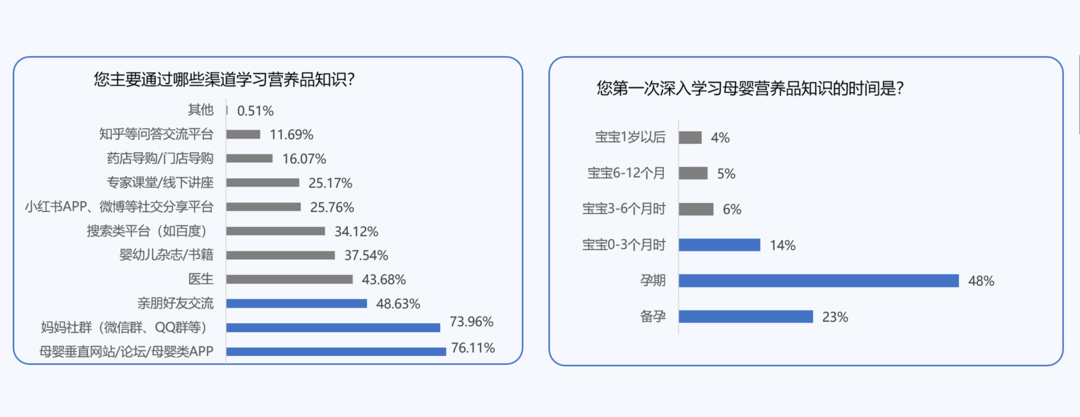The height and width of the screenshot is (417, 1080).
Task: Click the 其他 0.51% data label
Action: 256,110
